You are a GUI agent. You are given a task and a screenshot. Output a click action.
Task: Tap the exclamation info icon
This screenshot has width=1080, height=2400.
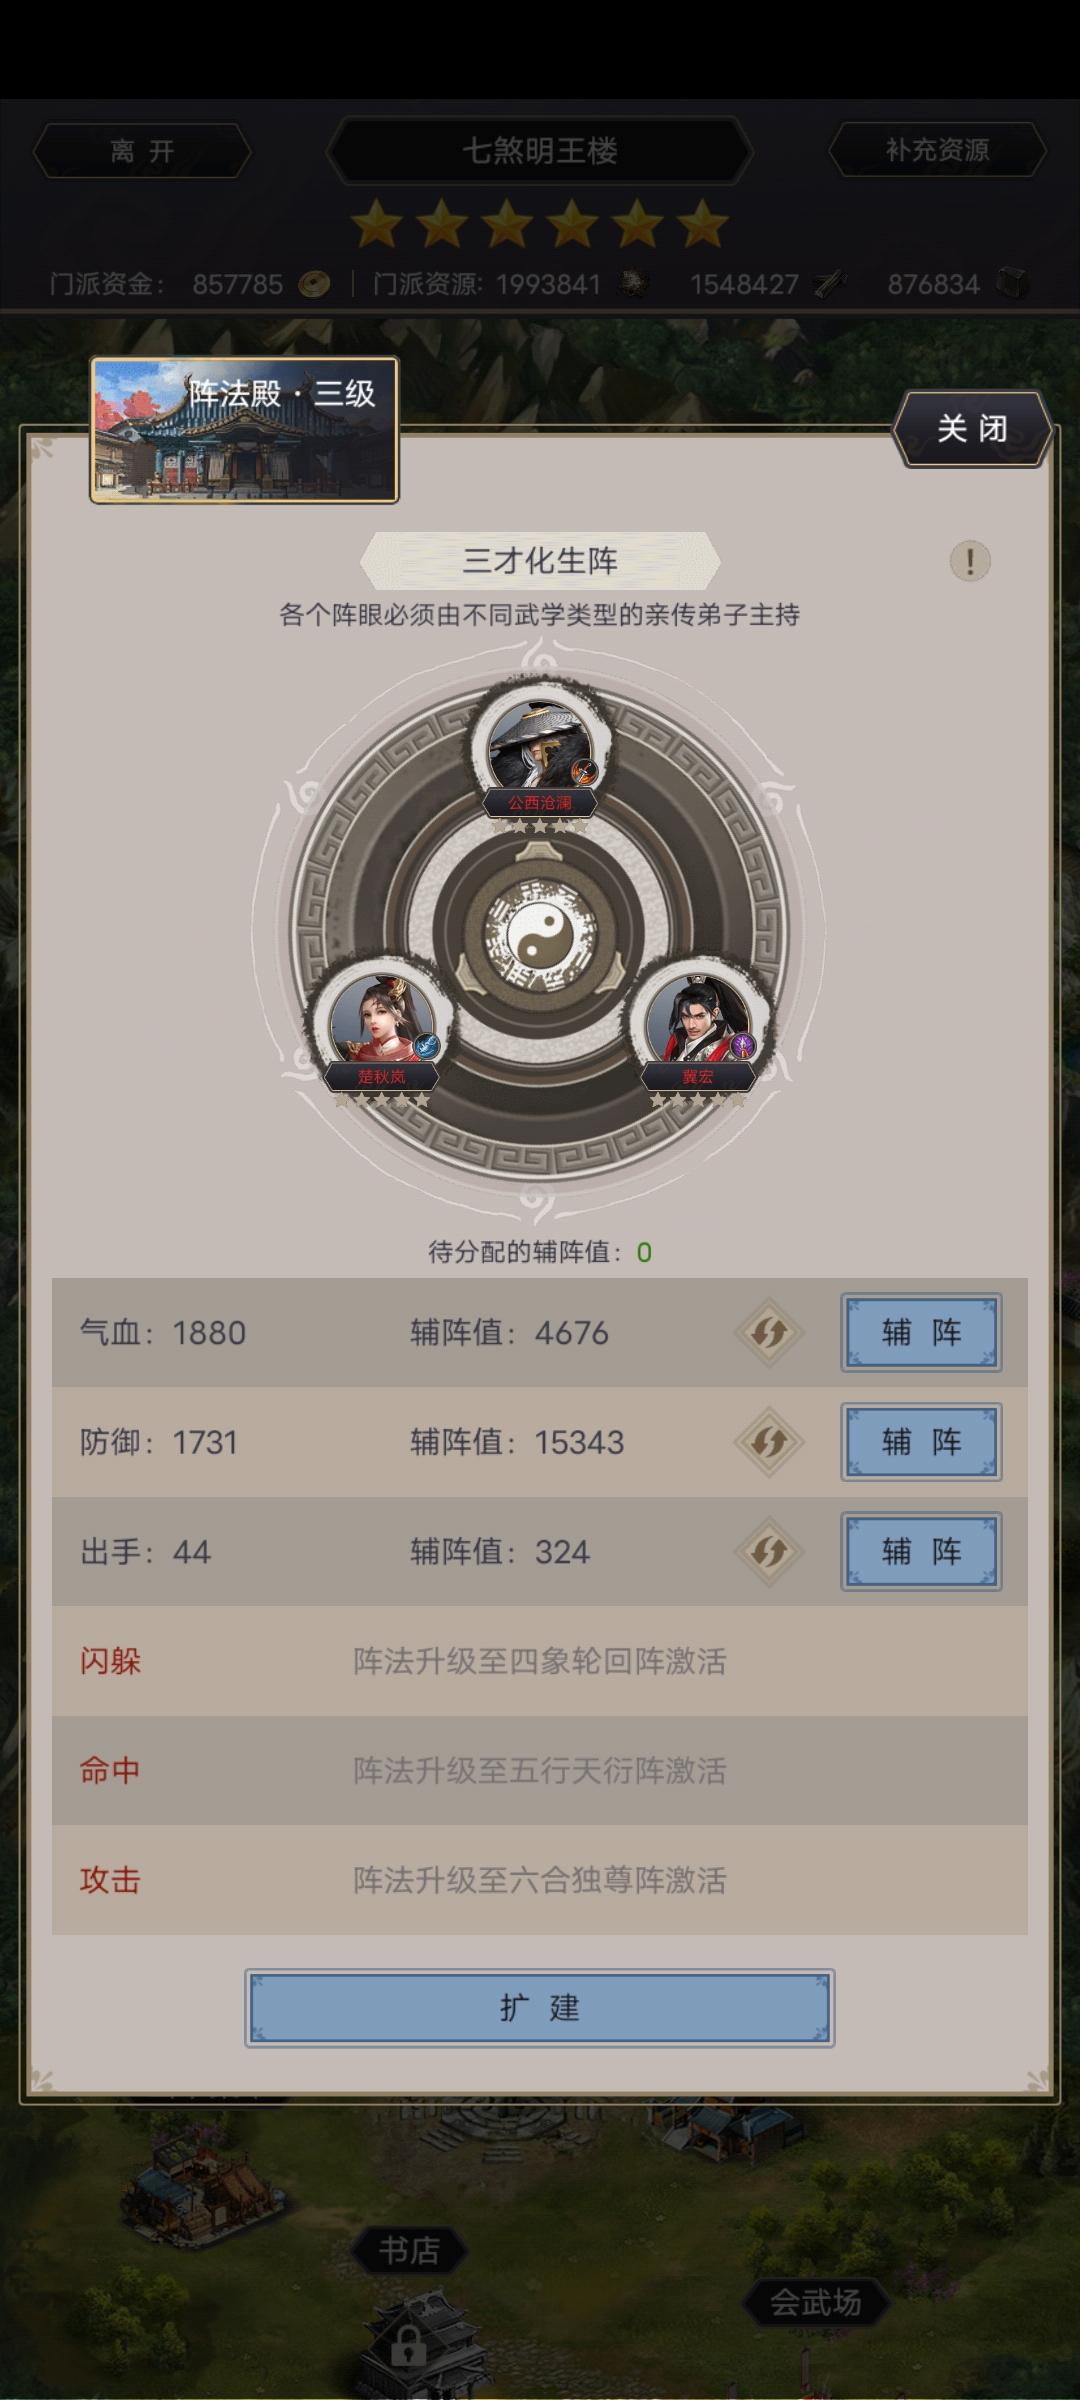(x=969, y=560)
